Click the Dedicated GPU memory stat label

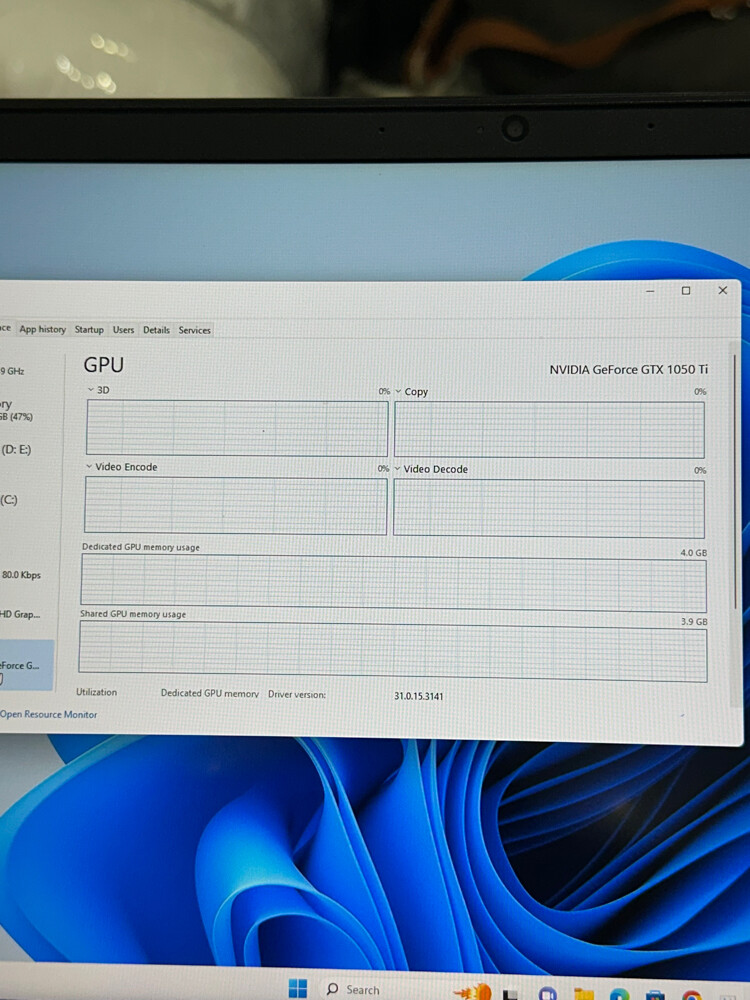[x=210, y=693]
